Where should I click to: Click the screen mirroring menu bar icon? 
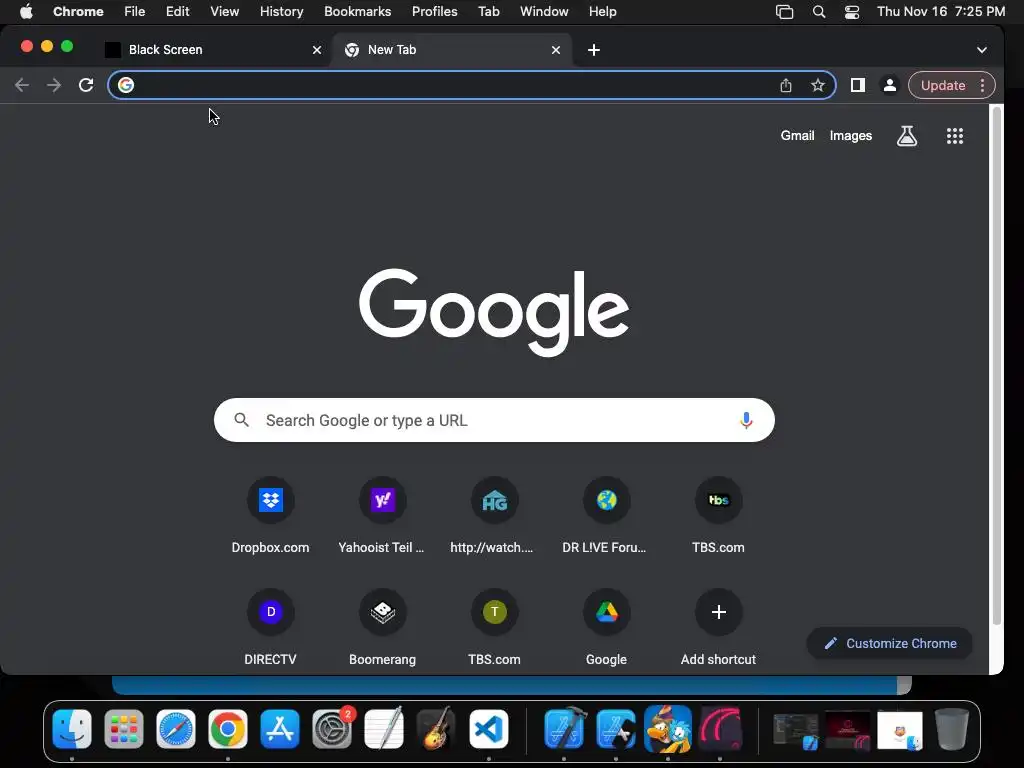(x=784, y=12)
